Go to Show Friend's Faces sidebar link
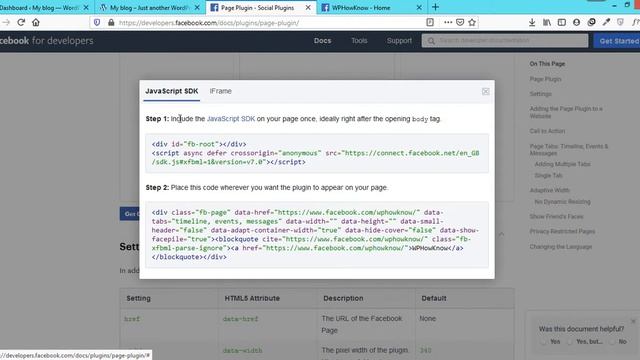Image resolution: width=640 pixels, height=360 pixels. [556, 216]
